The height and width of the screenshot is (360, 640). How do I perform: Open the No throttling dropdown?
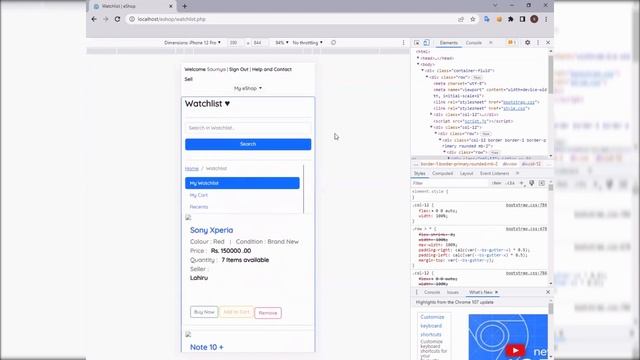[x=307, y=42]
